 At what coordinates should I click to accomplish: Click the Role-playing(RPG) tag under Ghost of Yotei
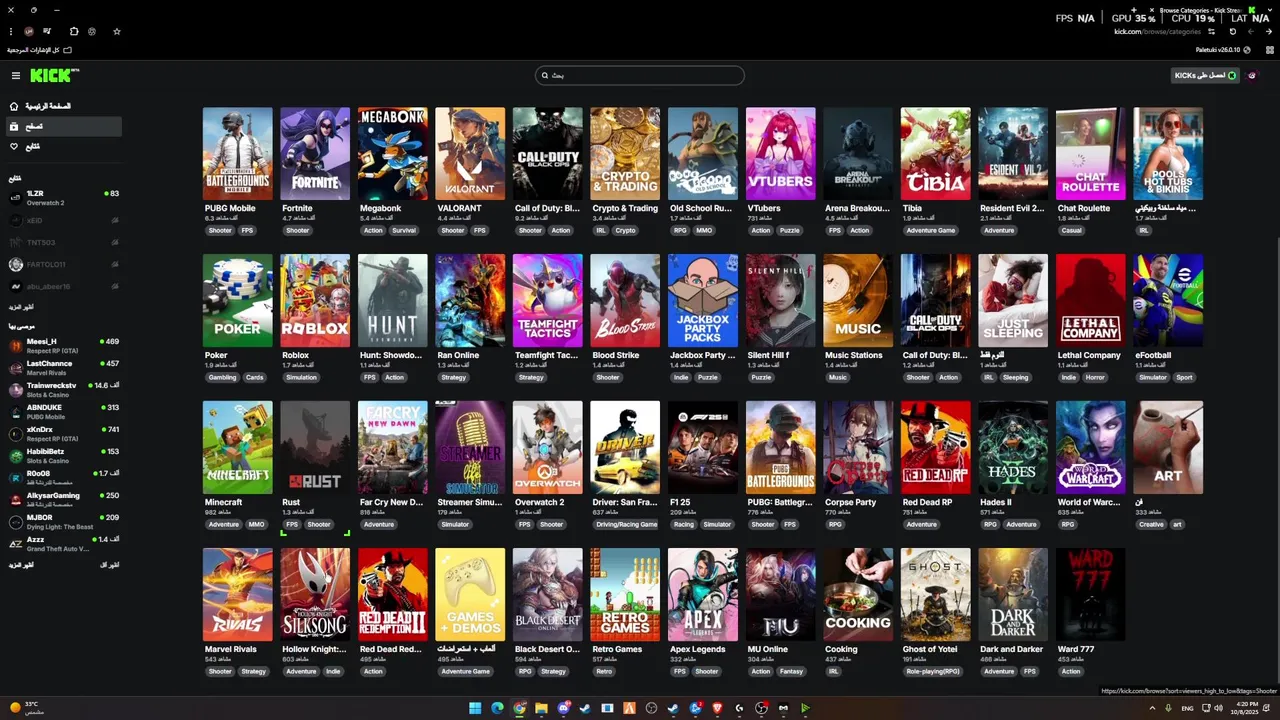(934, 671)
